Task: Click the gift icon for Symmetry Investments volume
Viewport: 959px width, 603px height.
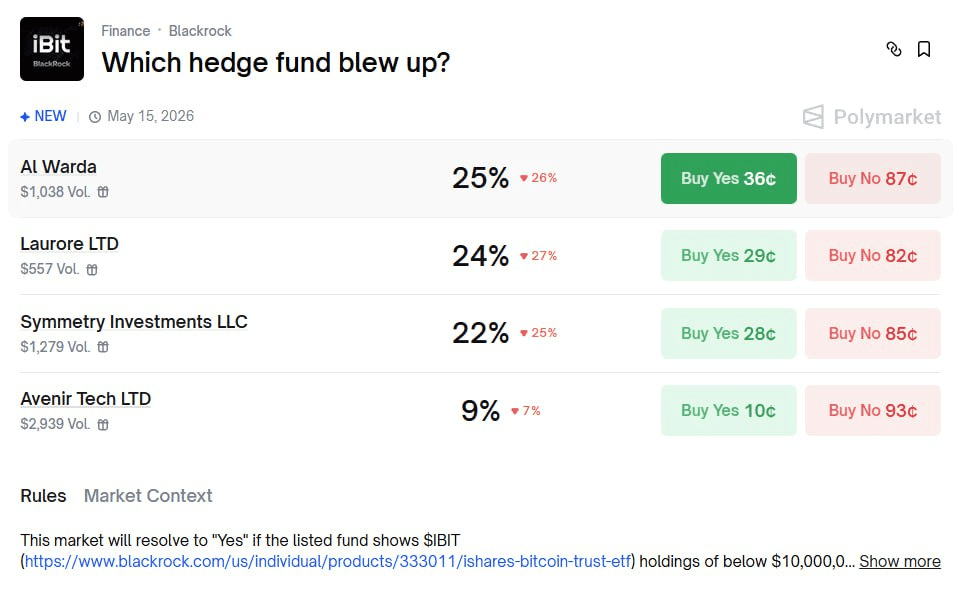Action: 103,347
